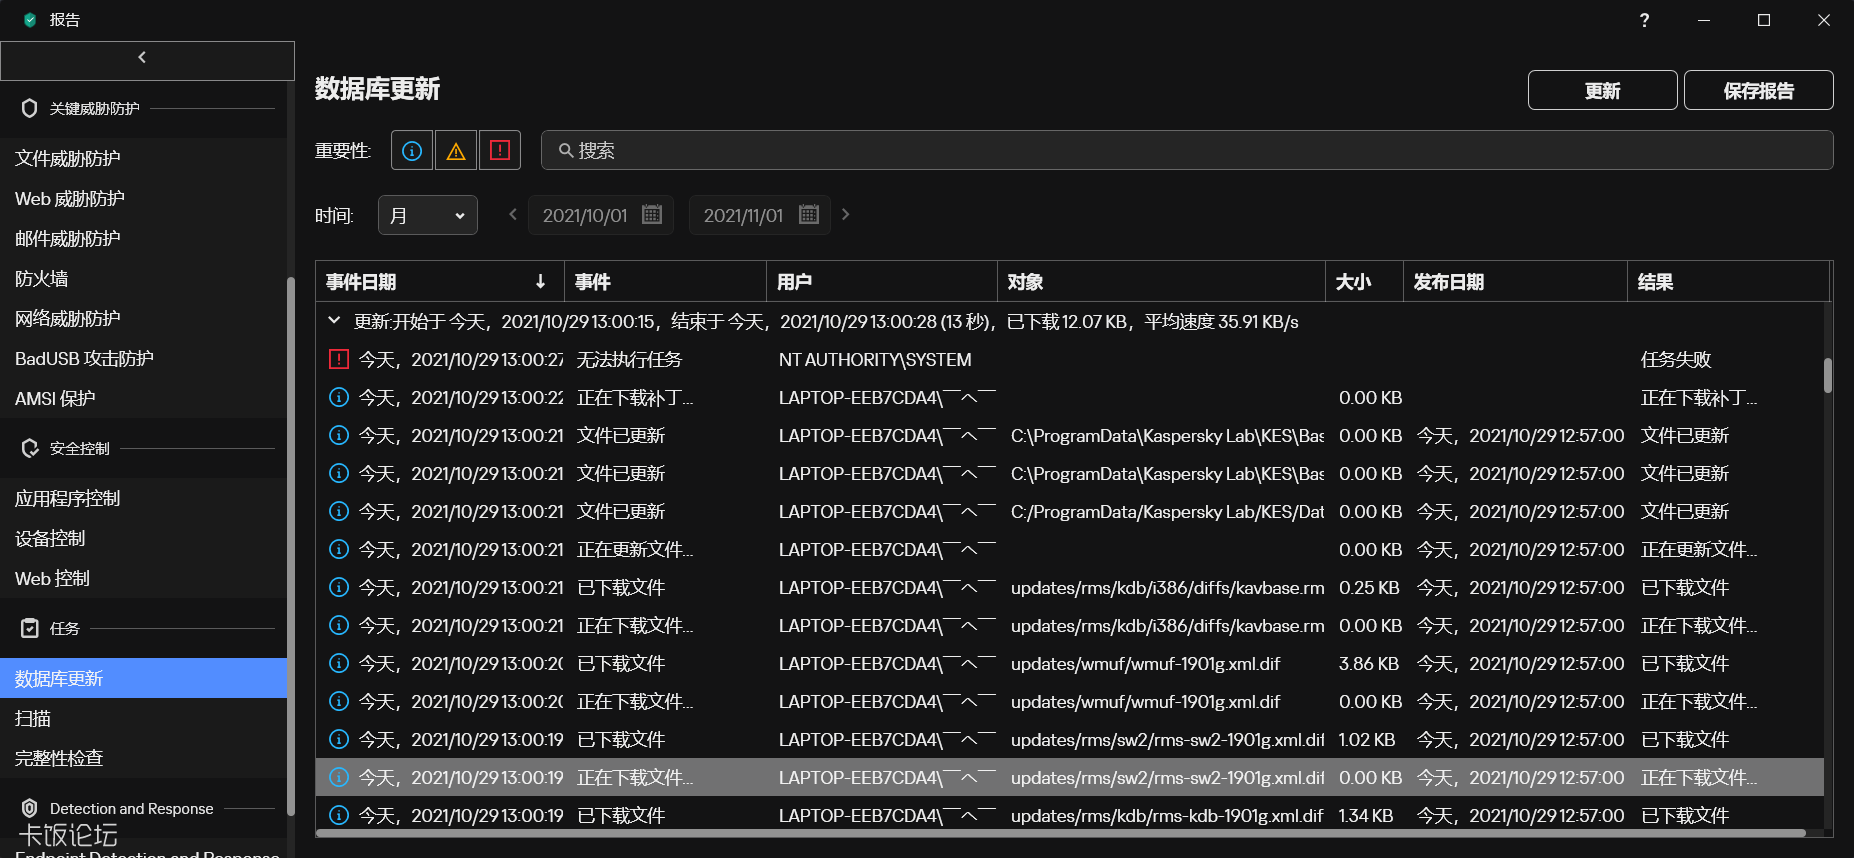Click the C:/ProgramData/Kaspersky Lab/KES/Dat object cell
This screenshot has width=1854, height=858.
click(1167, 512)
